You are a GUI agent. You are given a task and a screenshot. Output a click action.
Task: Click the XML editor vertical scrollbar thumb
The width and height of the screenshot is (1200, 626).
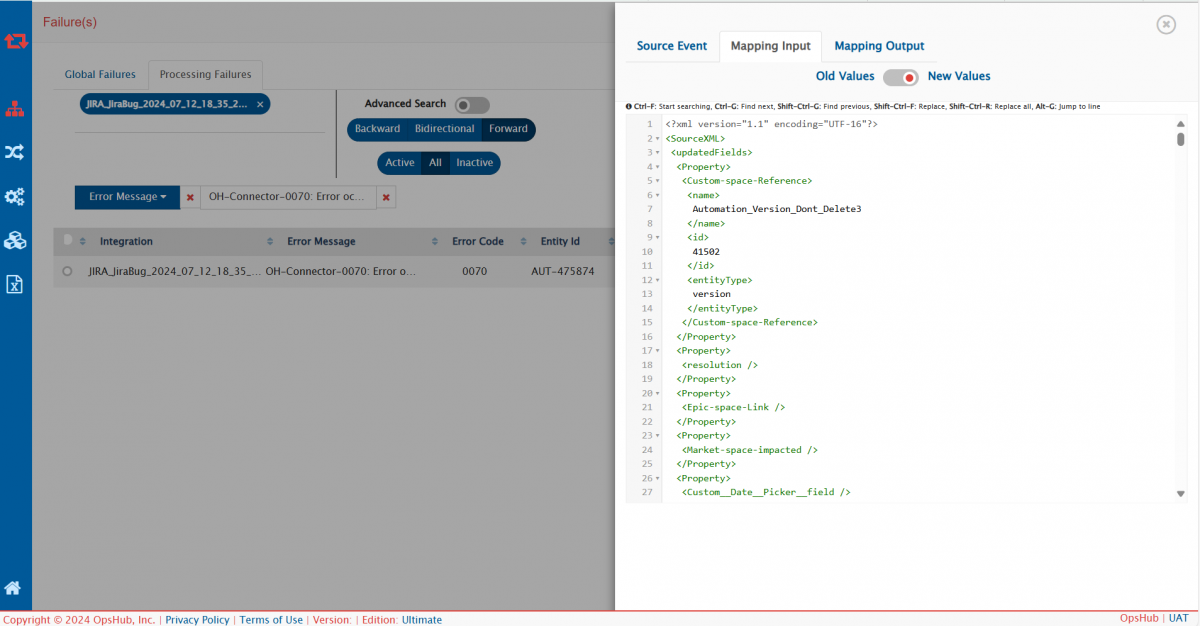pos(1180,138)
